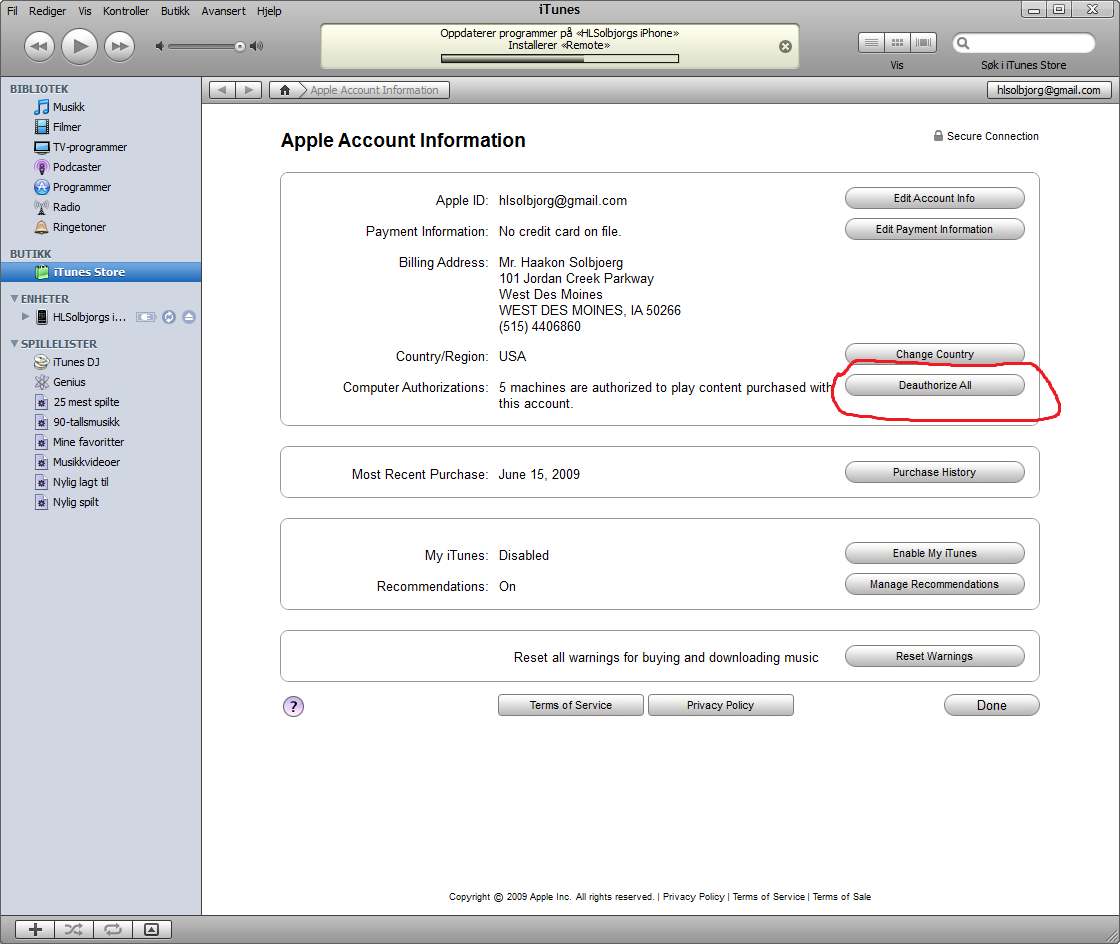
Task: Click the Play button
Action: click(79, 46)
